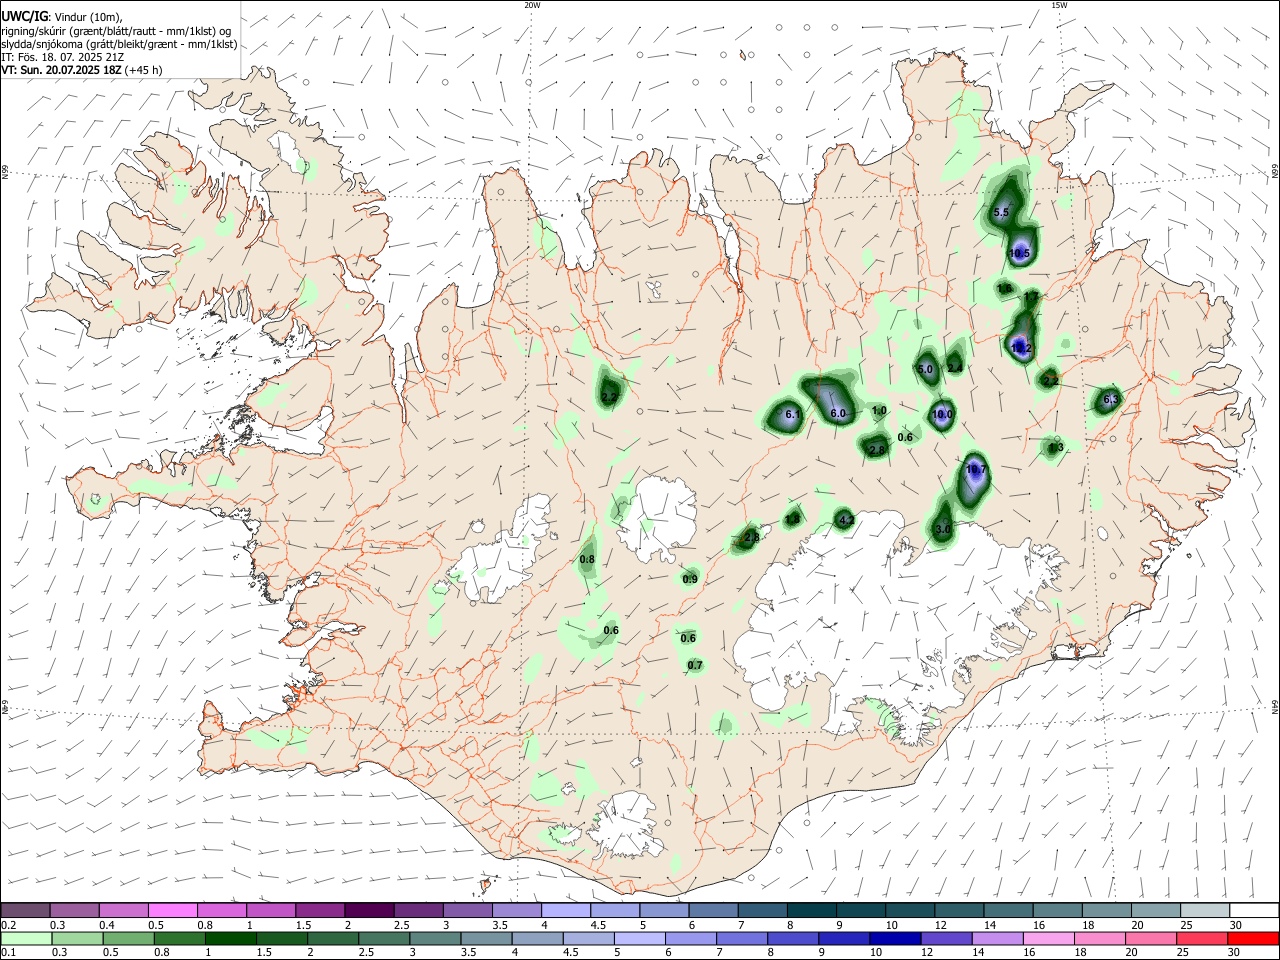This screenshot has height=960, width=1280.
Task: Click the 6.1 precipitation value on map
Action: [x=793, y=414]
